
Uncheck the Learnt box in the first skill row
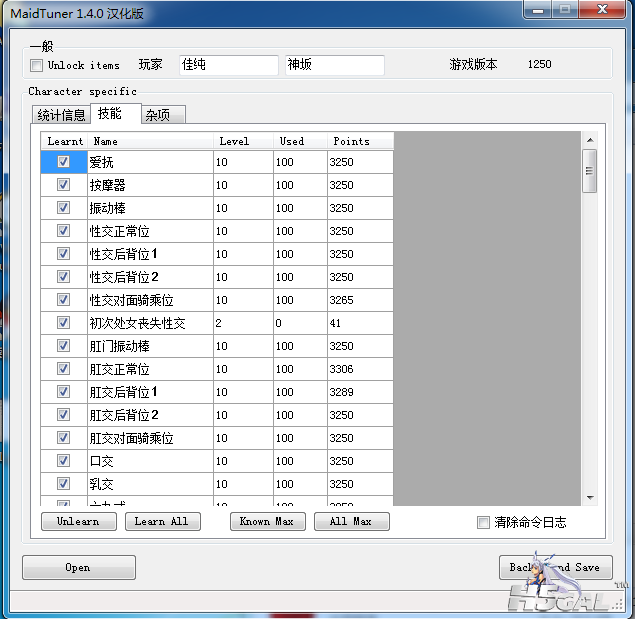coord(64,162)
